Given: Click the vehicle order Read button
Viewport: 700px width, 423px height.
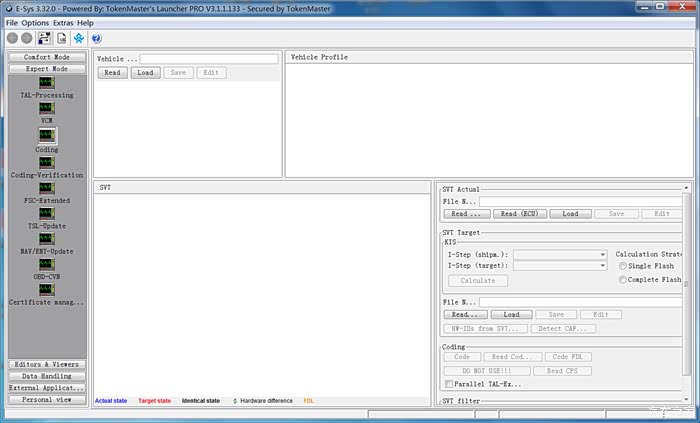Looking at the screenshot, I should [x=112, y=73].
